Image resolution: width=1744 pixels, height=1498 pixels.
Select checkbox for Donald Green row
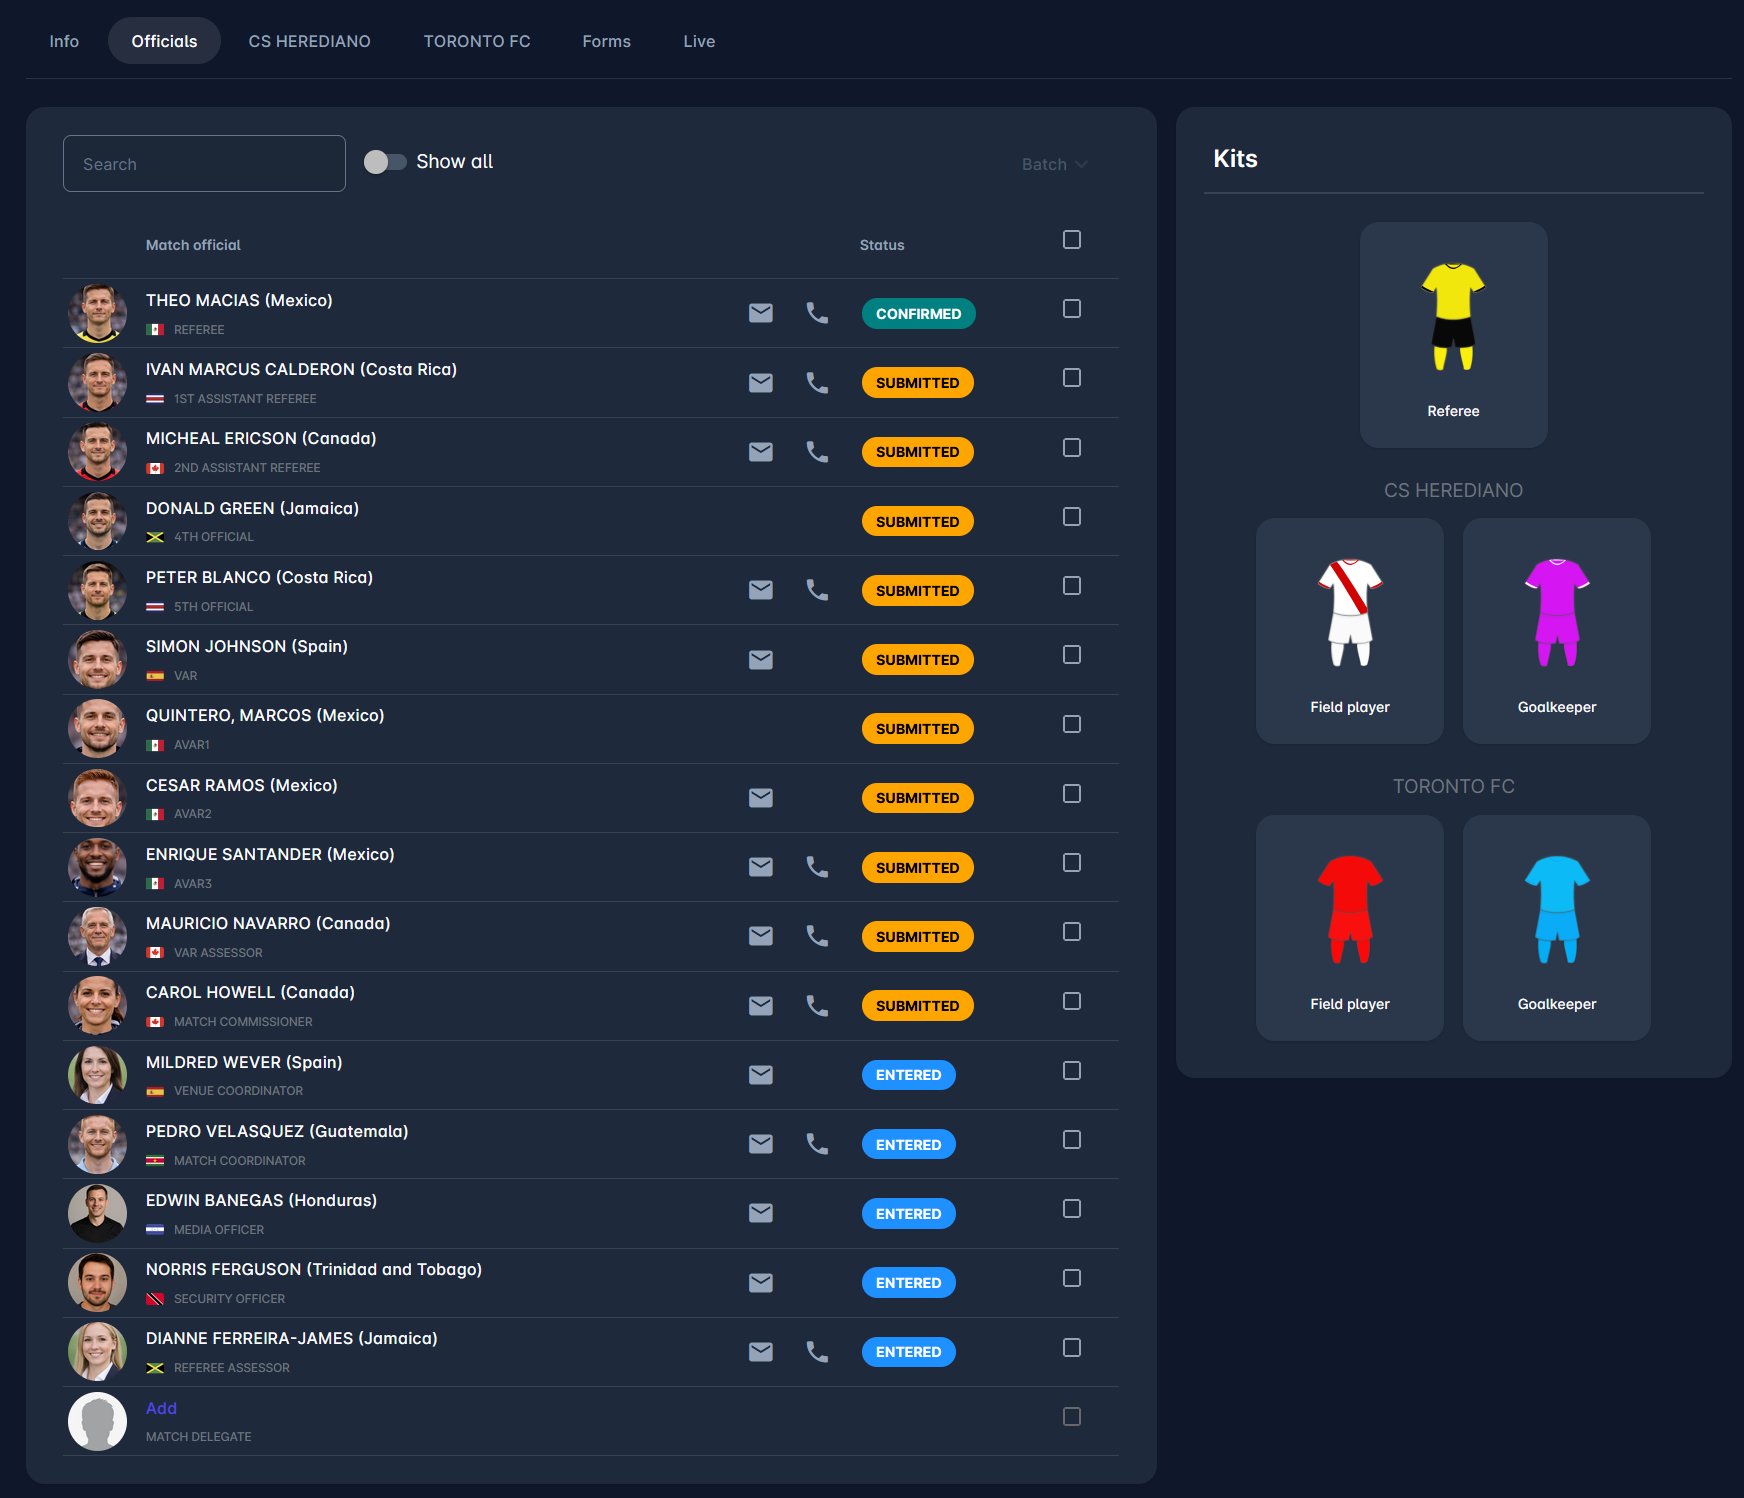click(x=1071, y=517)
